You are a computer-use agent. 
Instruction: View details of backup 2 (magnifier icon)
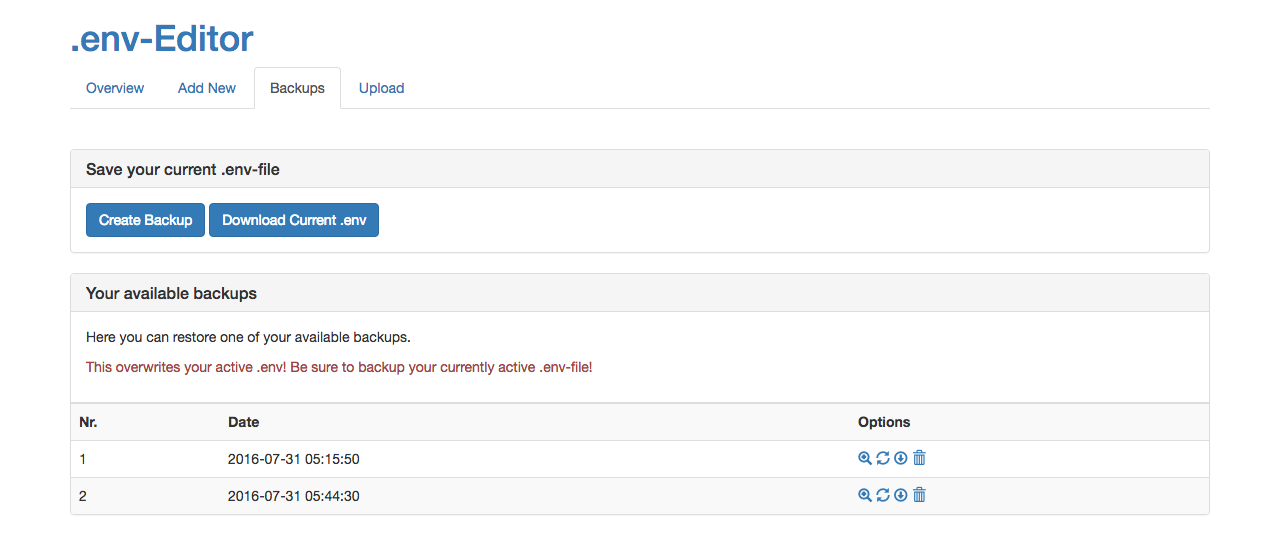point(865,495)
